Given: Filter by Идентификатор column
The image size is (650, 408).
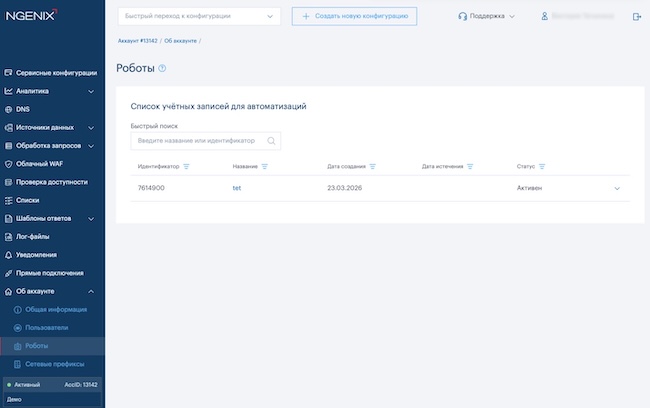Looking at the screenshot, I should tap(186, 167).
